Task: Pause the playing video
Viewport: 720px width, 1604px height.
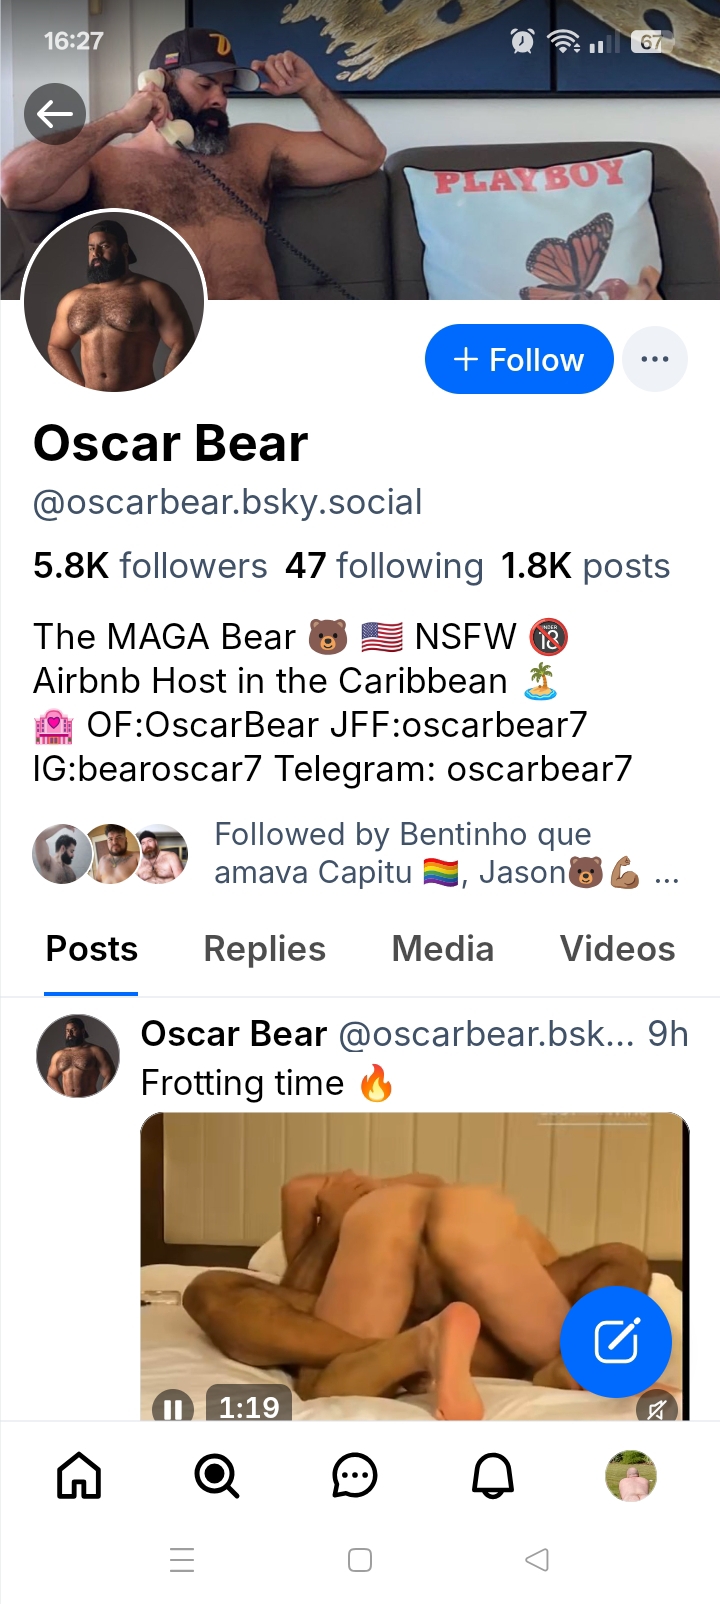Action: coord(172,1408)
